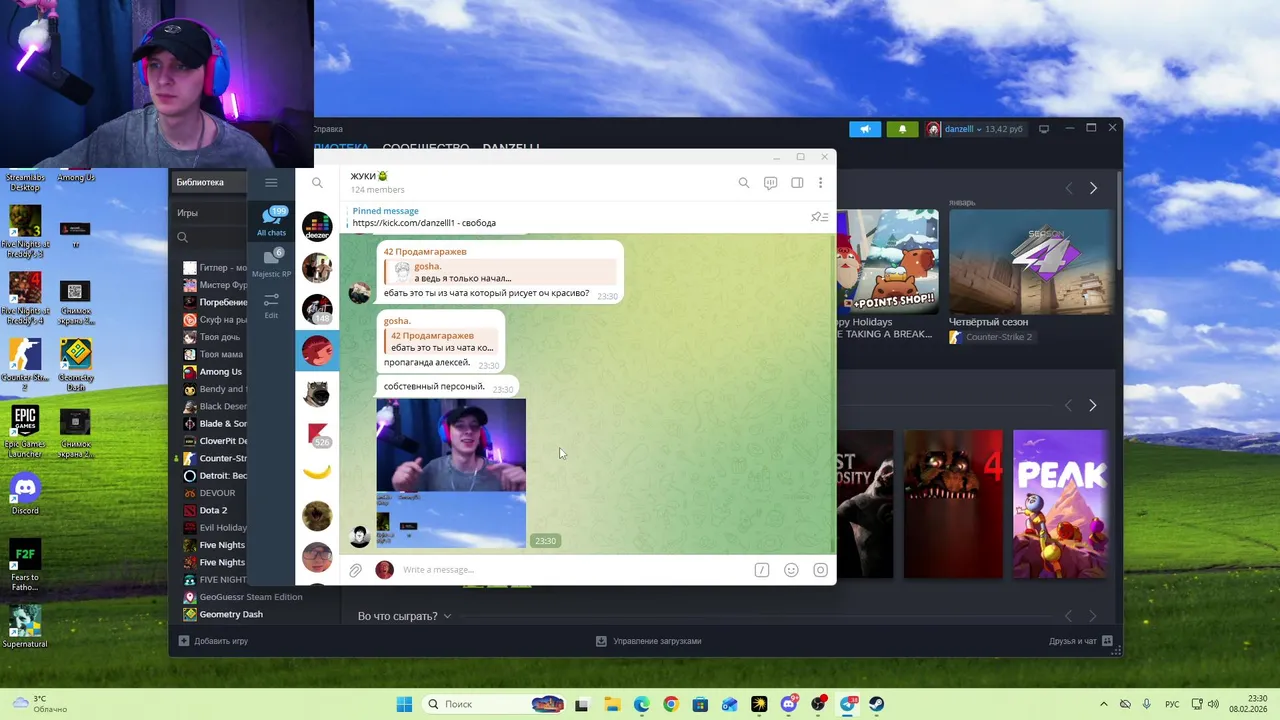The width and height of the screenshot is (1280, 720).
Task: Open weather widget on taskbar
Action: 40,704
